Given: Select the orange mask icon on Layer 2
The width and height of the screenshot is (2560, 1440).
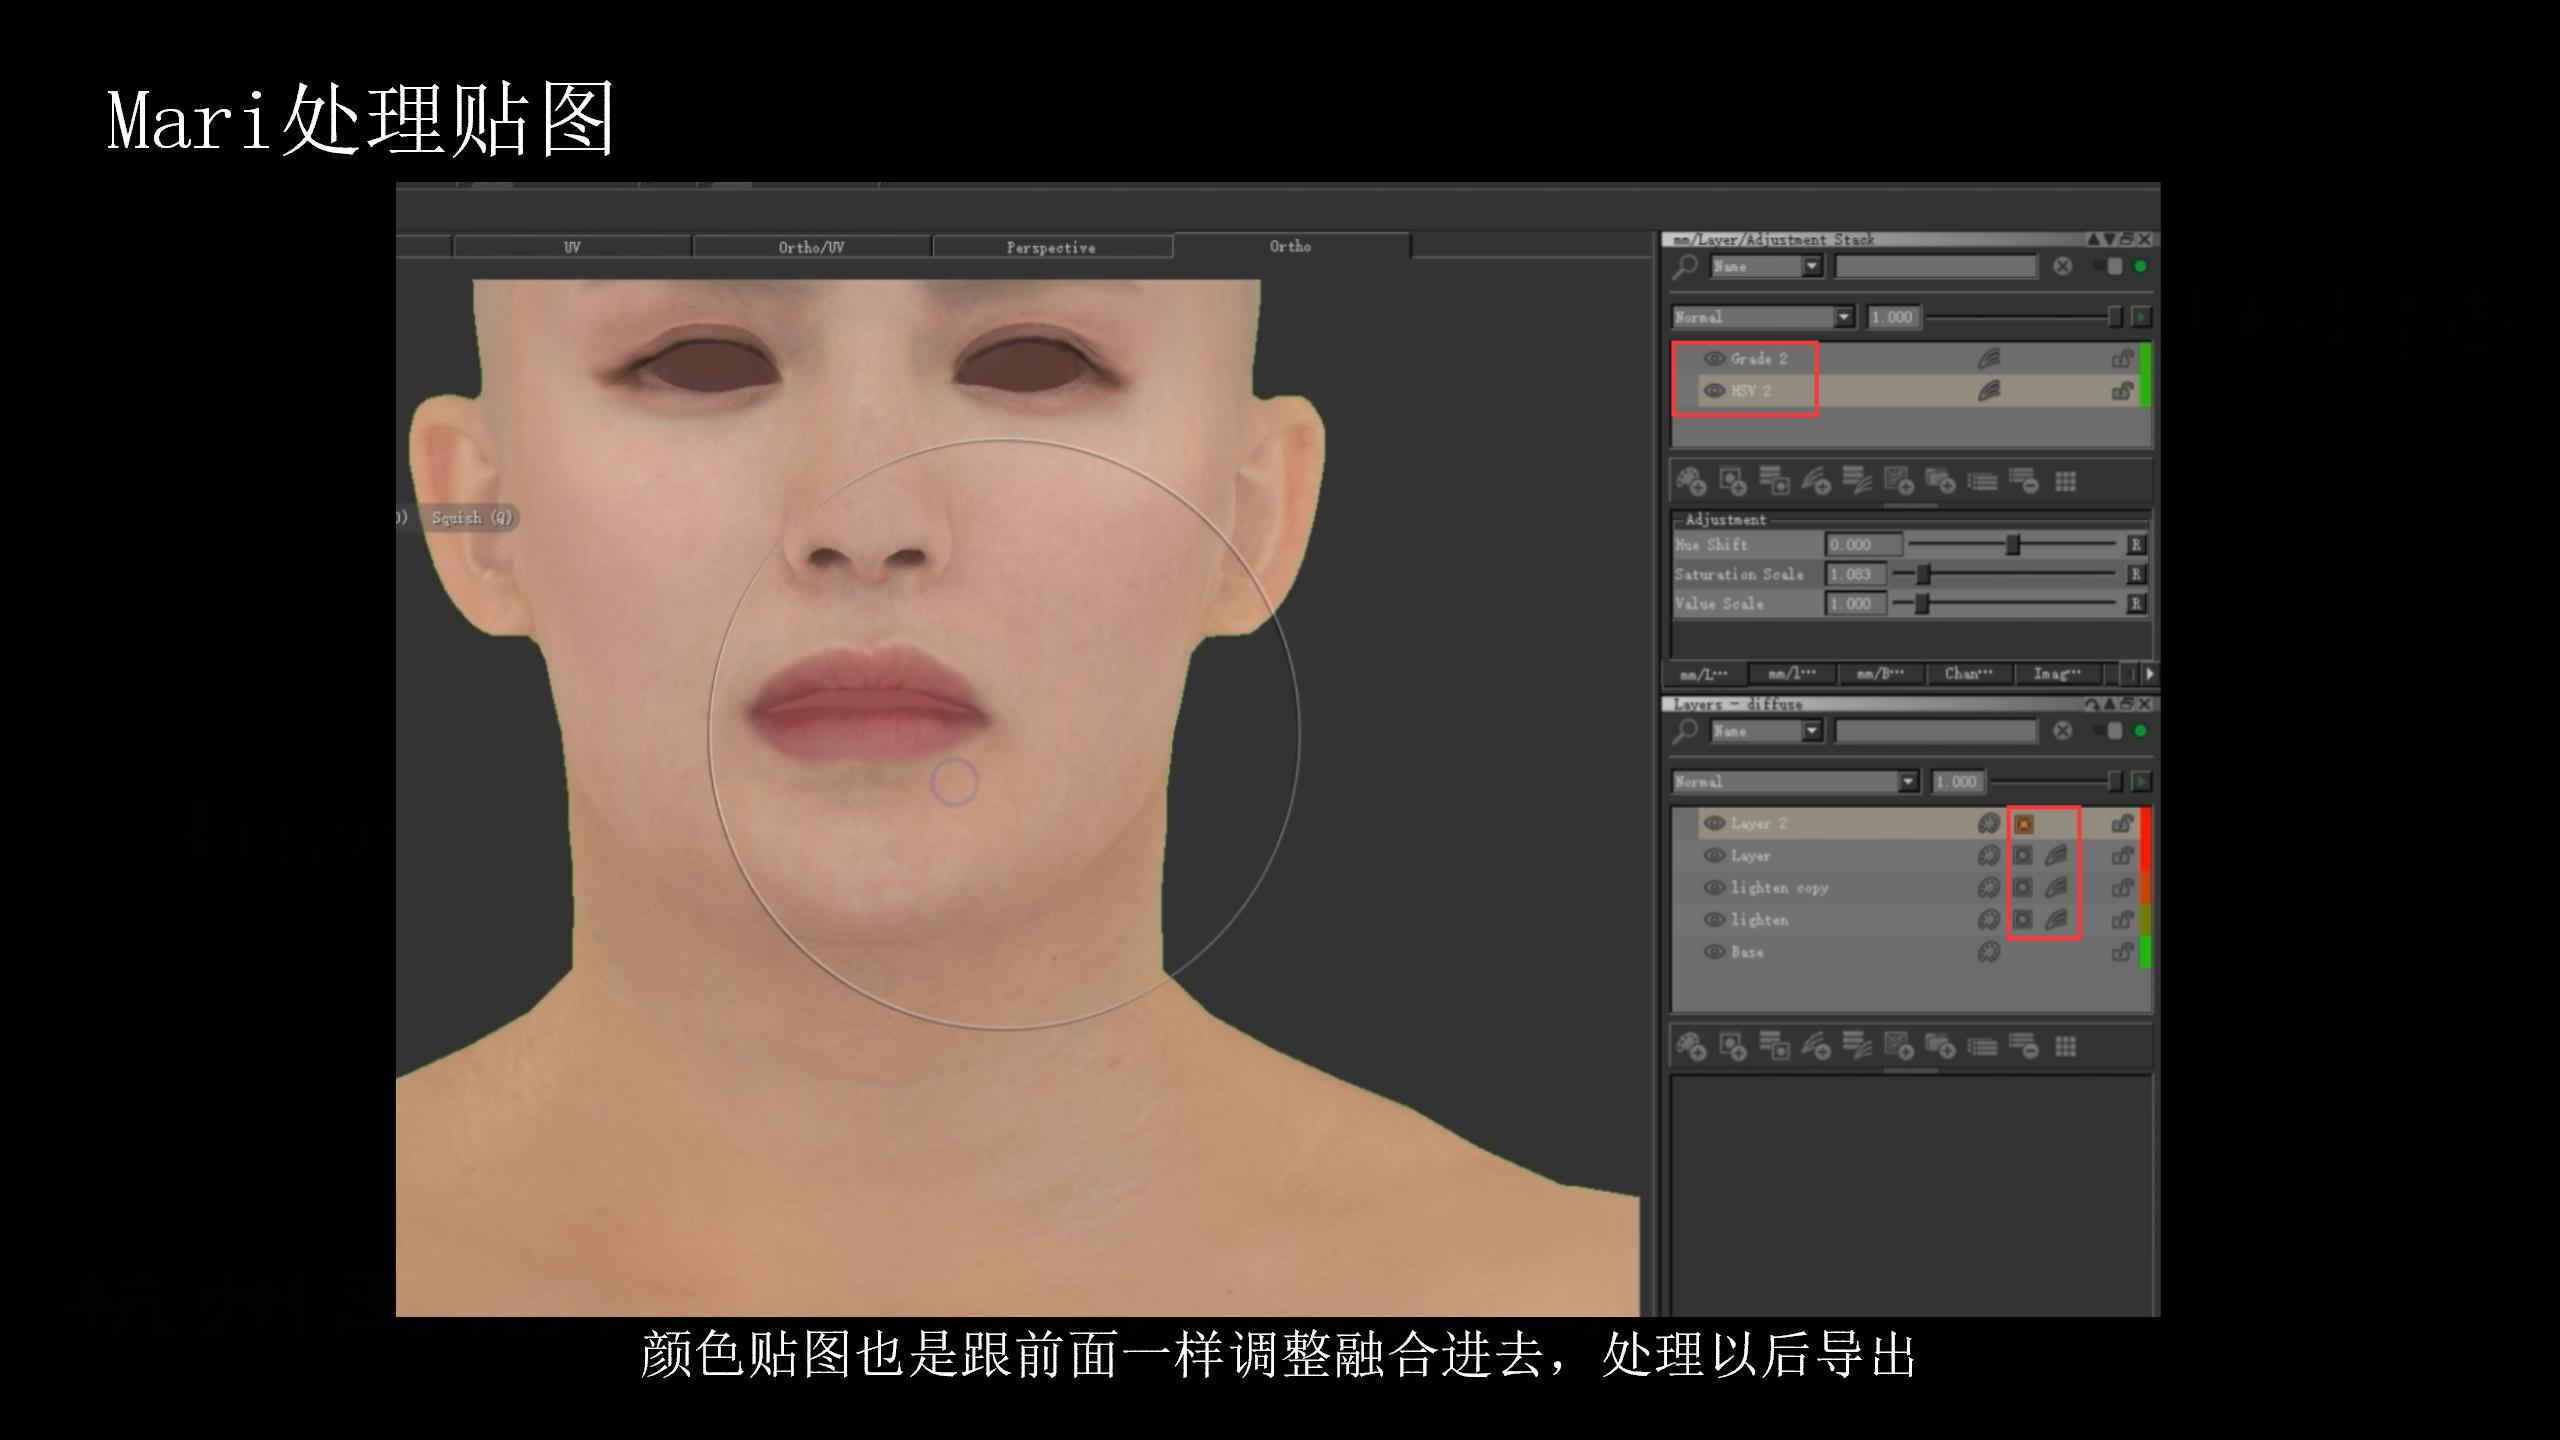Looking at the screenshot, I should point(2024,824).
